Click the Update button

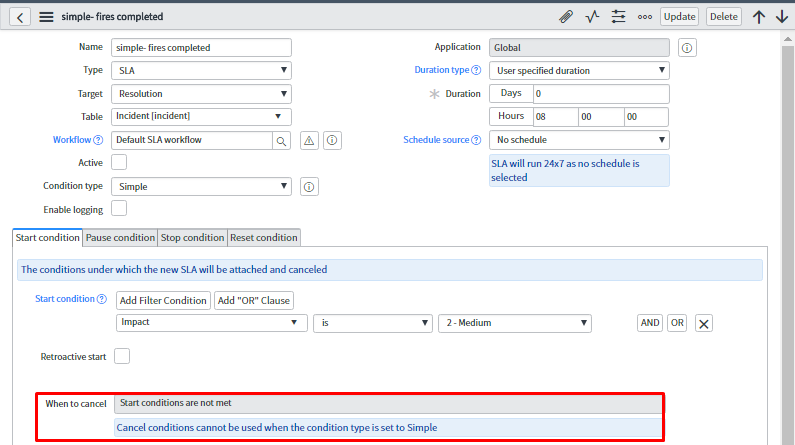[x=679, y=17]
